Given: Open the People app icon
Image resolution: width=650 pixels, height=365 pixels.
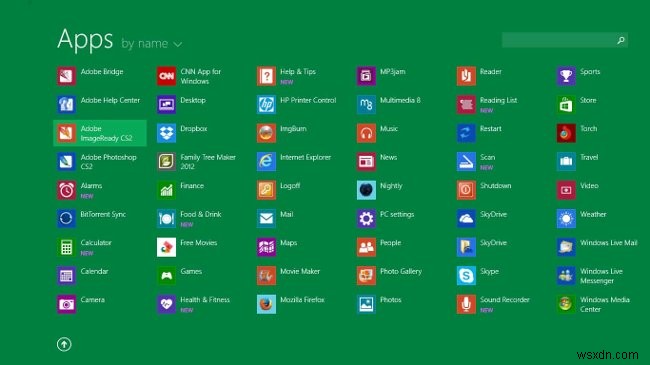Looking at the screenshot, I should tap(366, 247).
